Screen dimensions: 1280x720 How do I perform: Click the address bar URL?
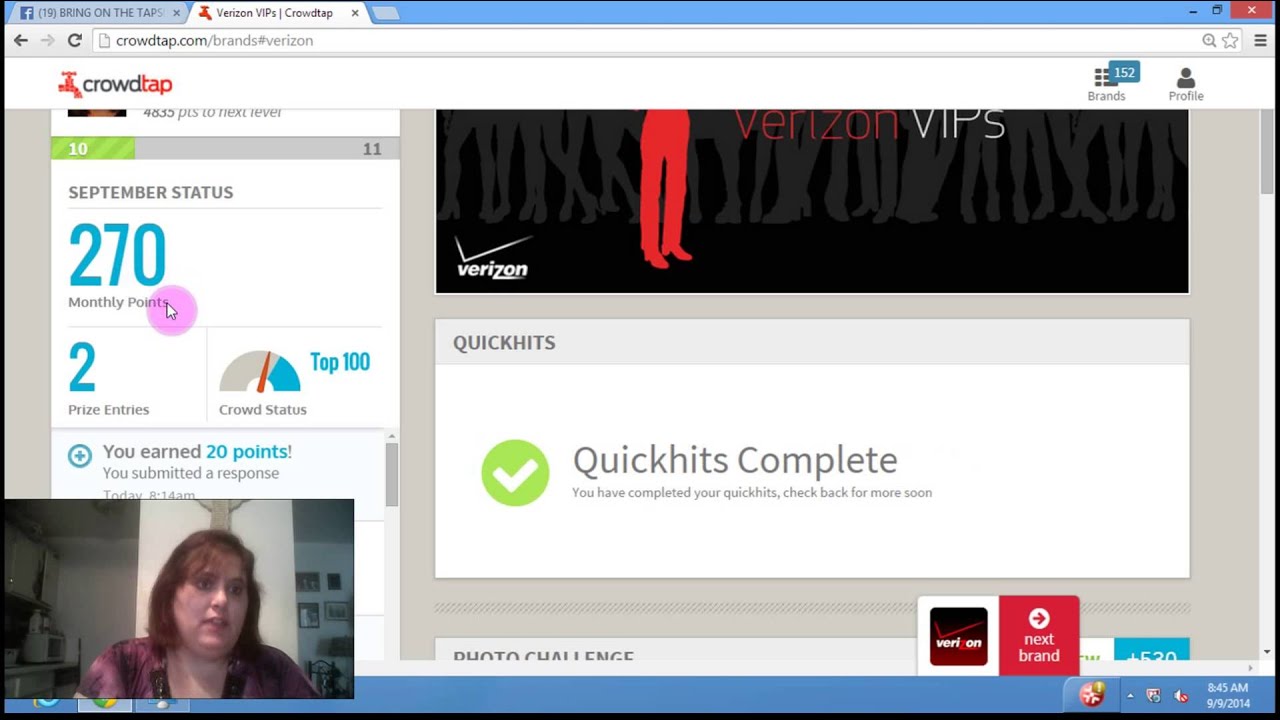tap(214, 41)
